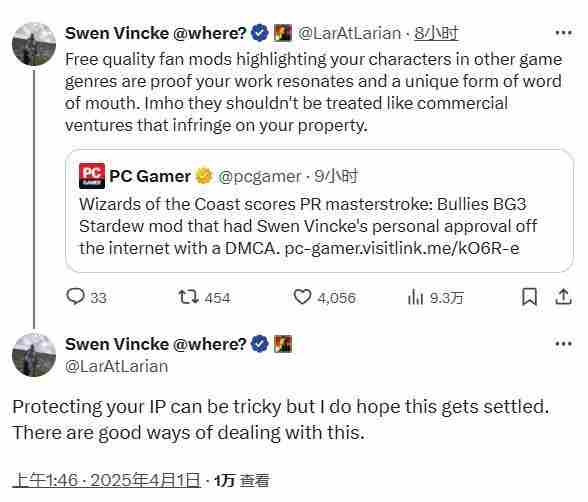Bookmark the first Swen Vincke tweet
588x502 pixels.
(x=529, y=297)
